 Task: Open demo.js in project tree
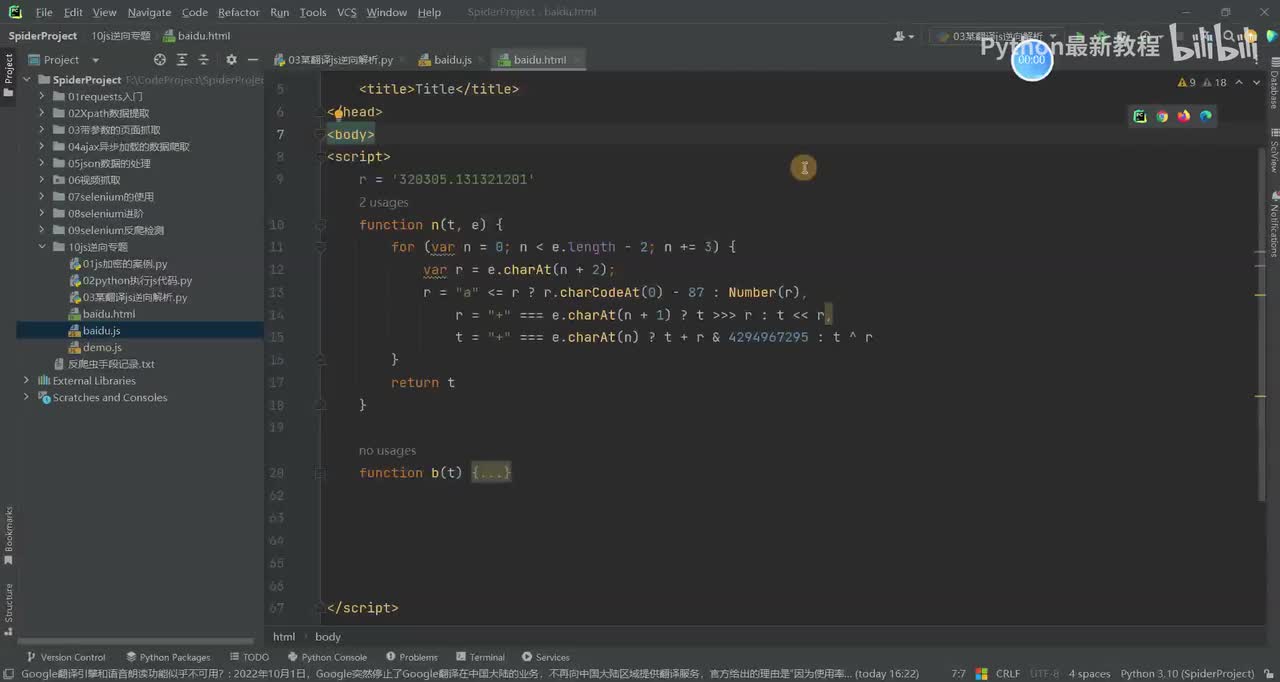(102, 347)
